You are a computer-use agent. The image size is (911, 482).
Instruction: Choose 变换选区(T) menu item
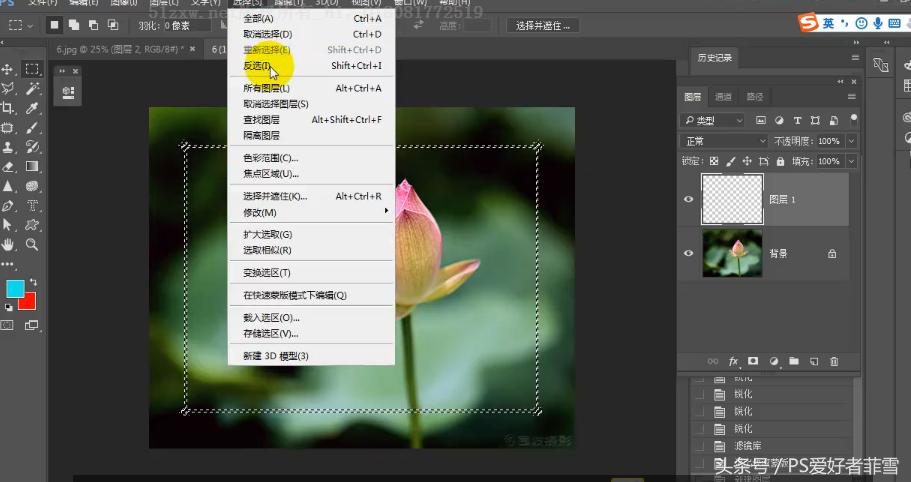(x=311, y=273)
